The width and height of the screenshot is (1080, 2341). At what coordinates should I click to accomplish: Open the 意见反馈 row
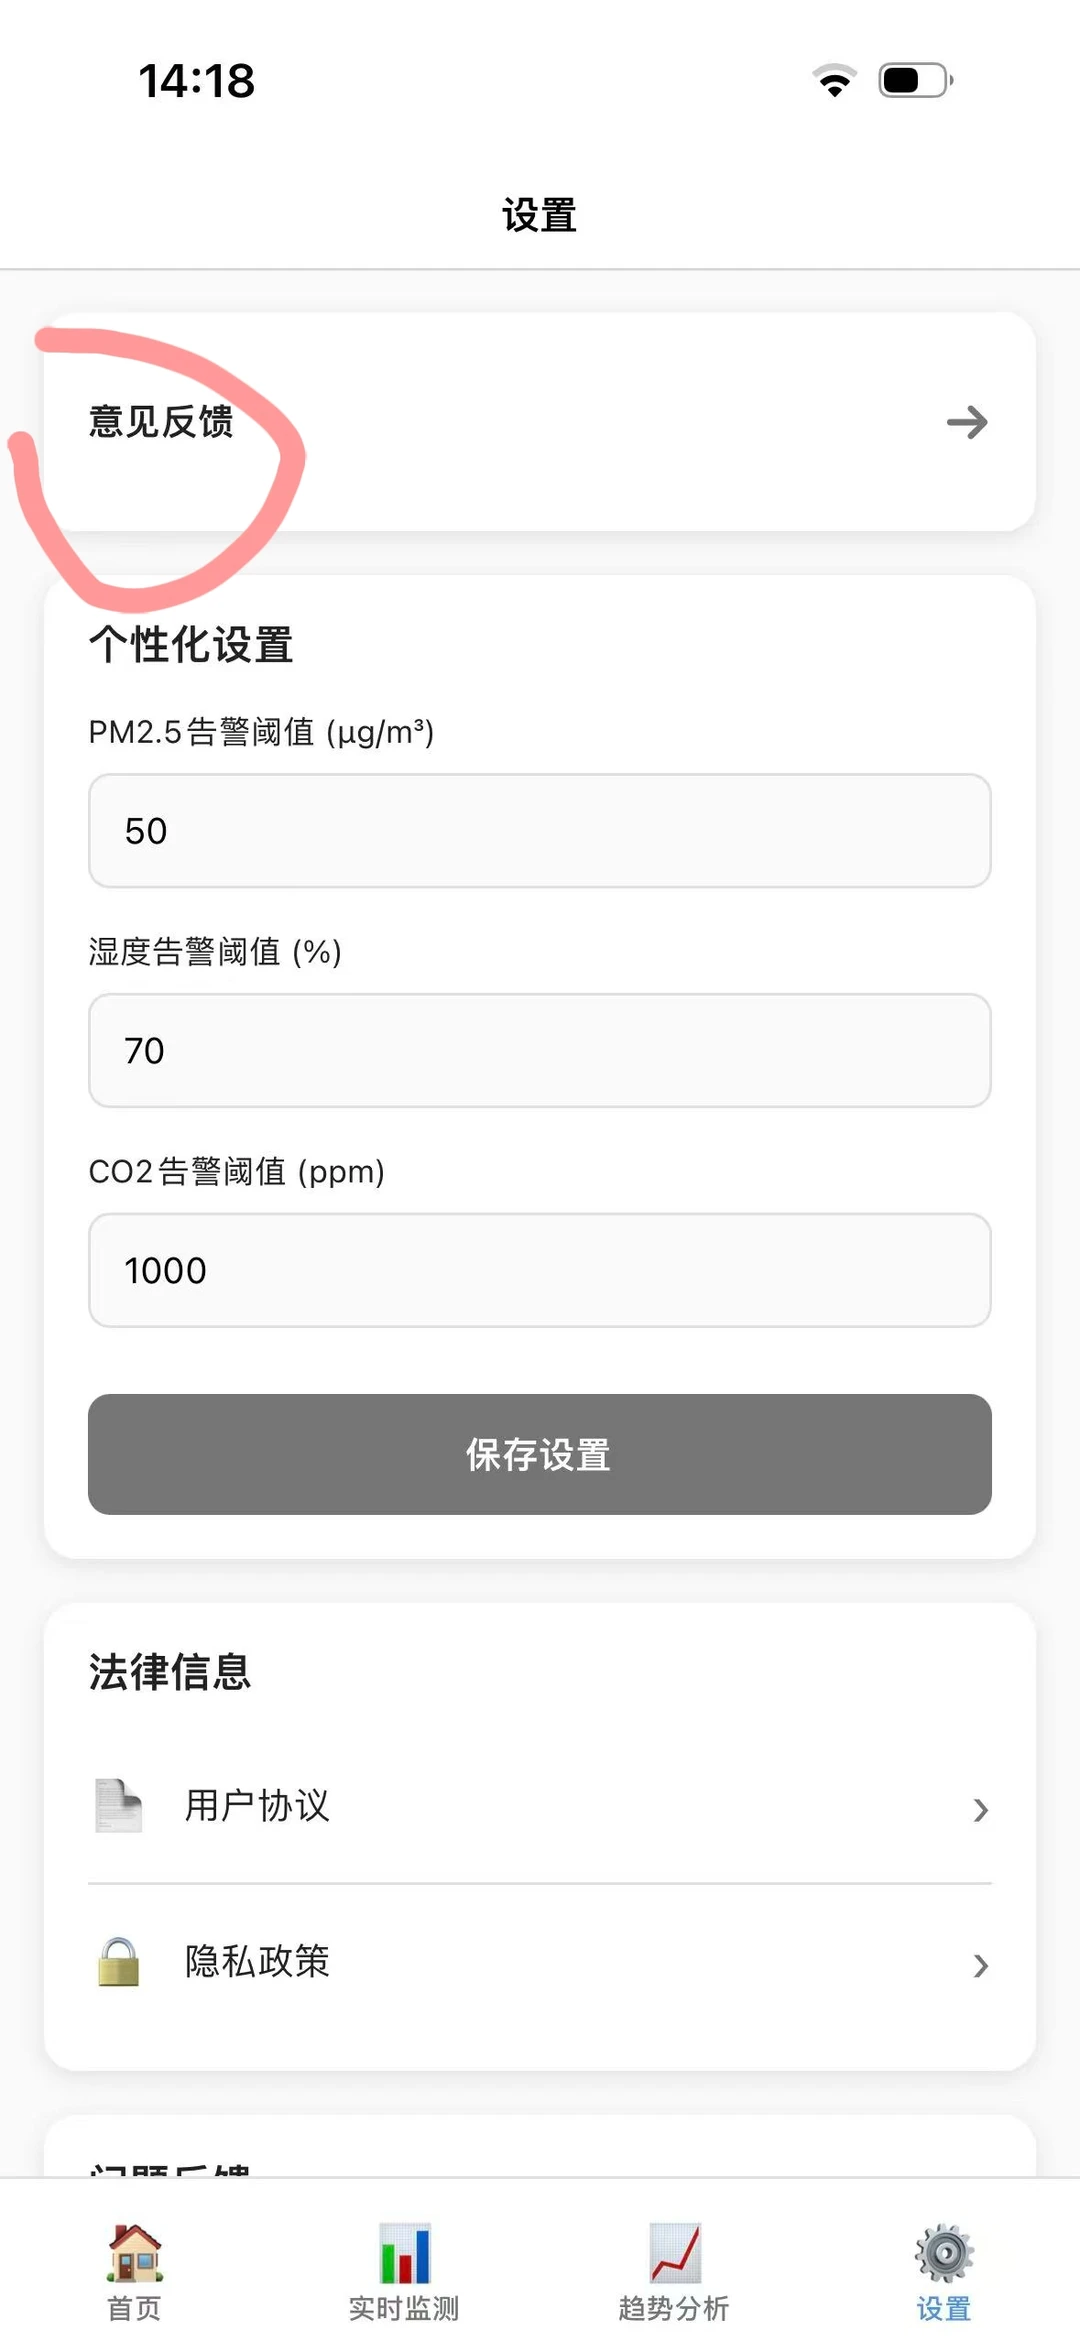(540, 422)
